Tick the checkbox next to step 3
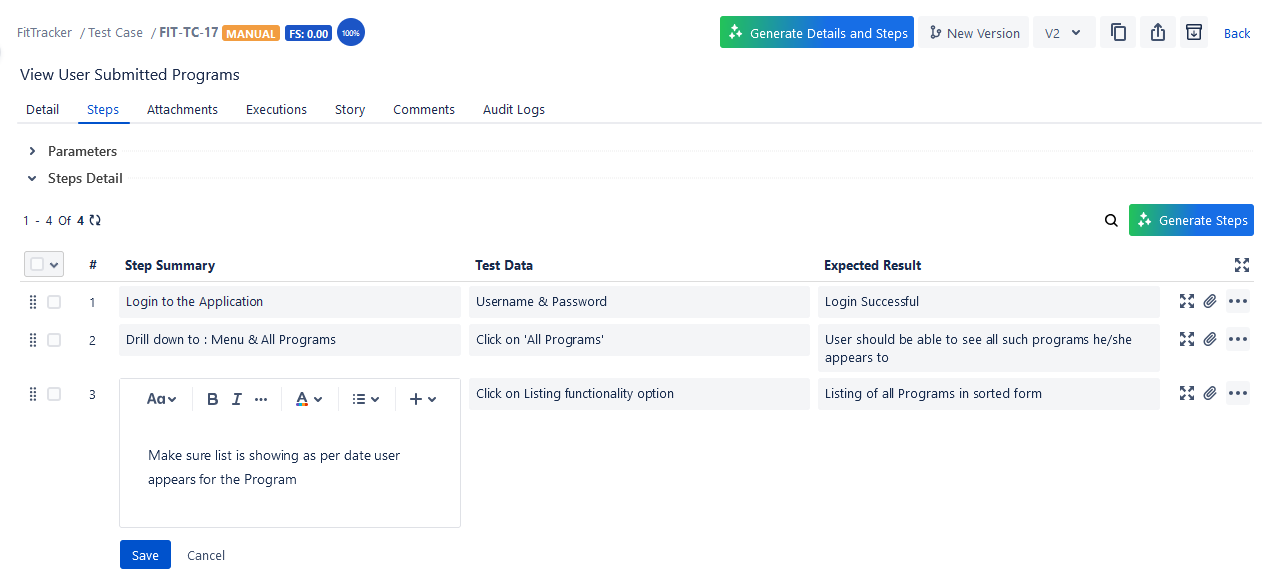This screenshot has width=1270, height=576. tap(54, 394)
